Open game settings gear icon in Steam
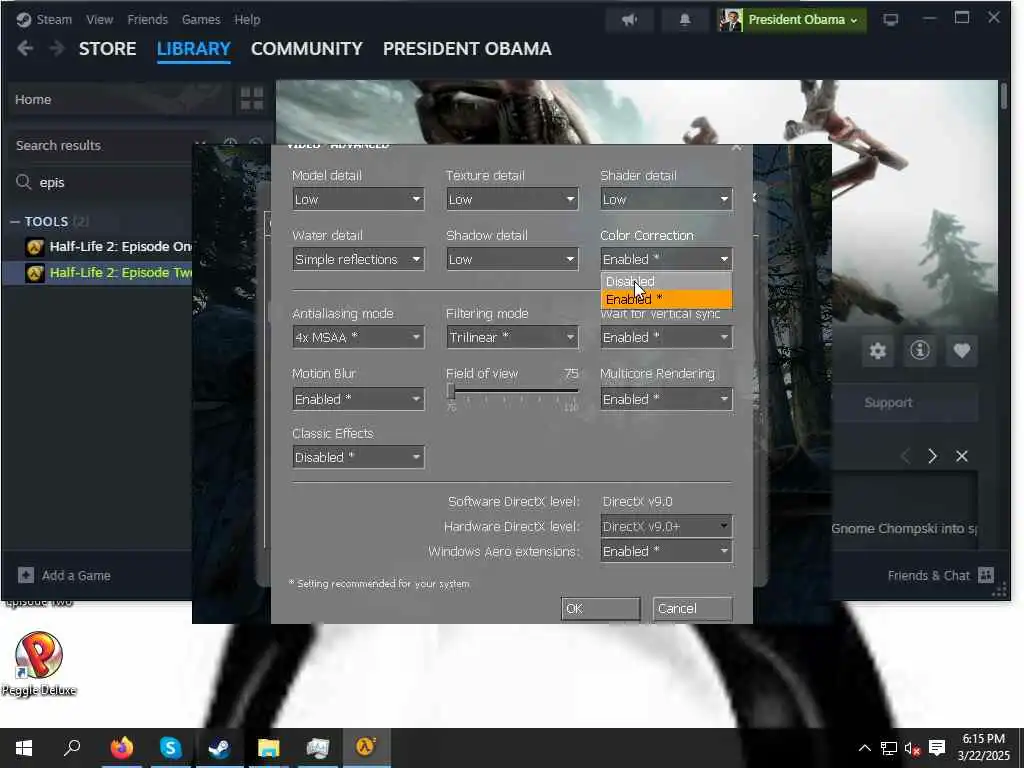Image resolution: width=1024 pixels, height=768 pixels. point(878,351)
